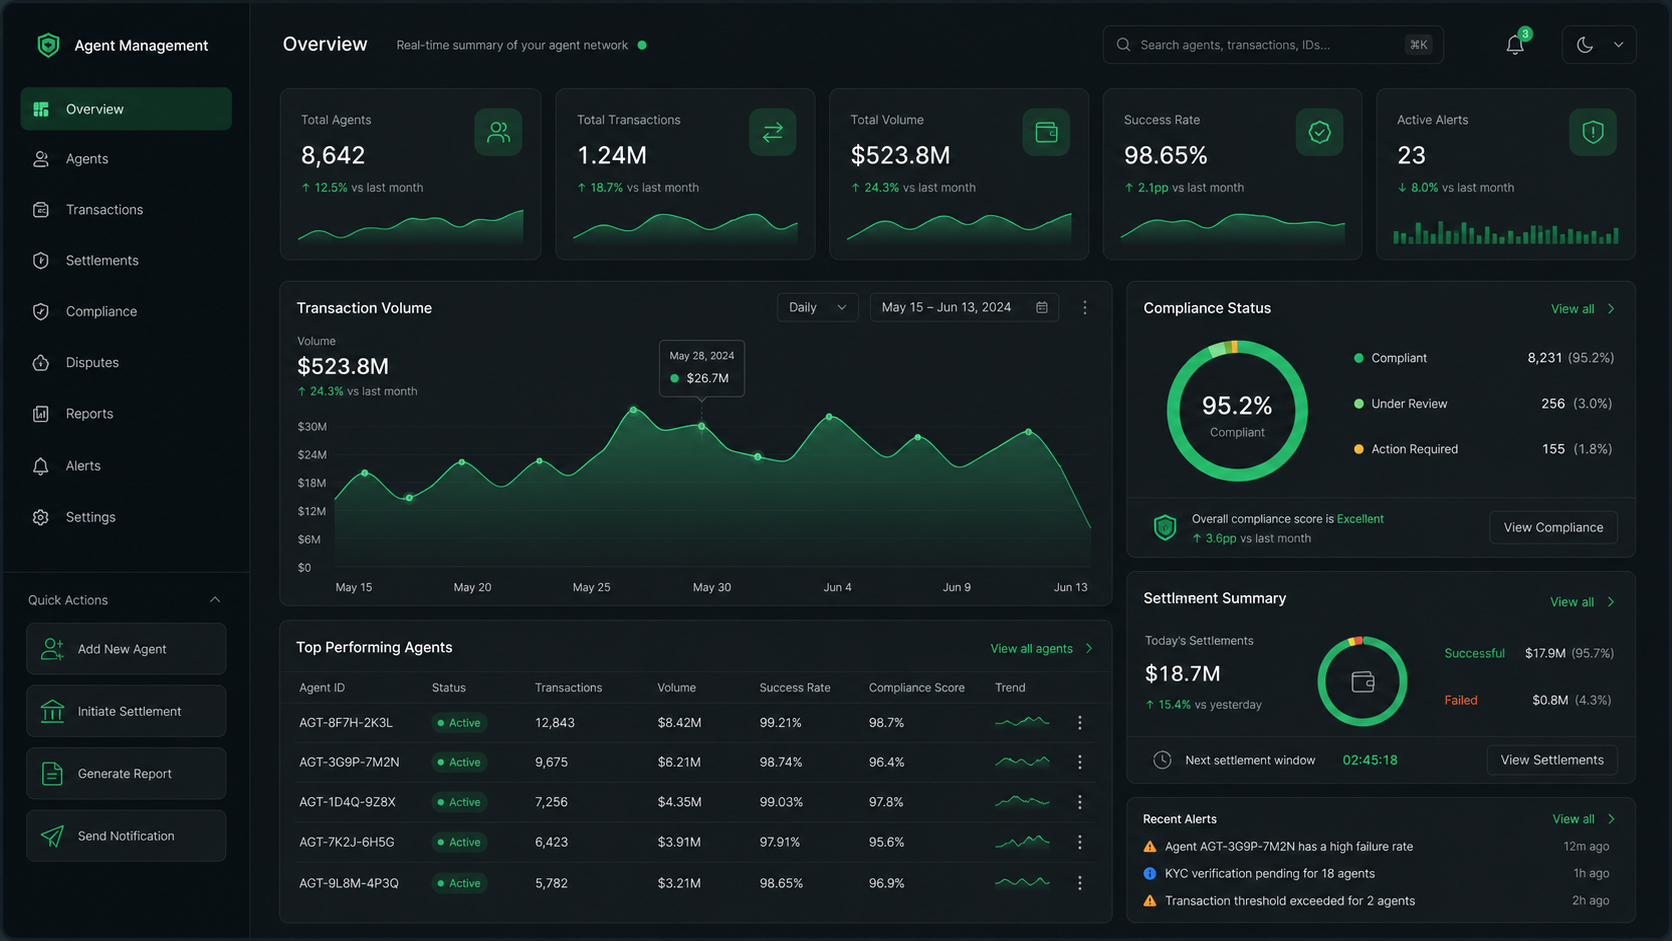
Task: Click Initiate Settlement quick action
Action: (x=126, y=711)
